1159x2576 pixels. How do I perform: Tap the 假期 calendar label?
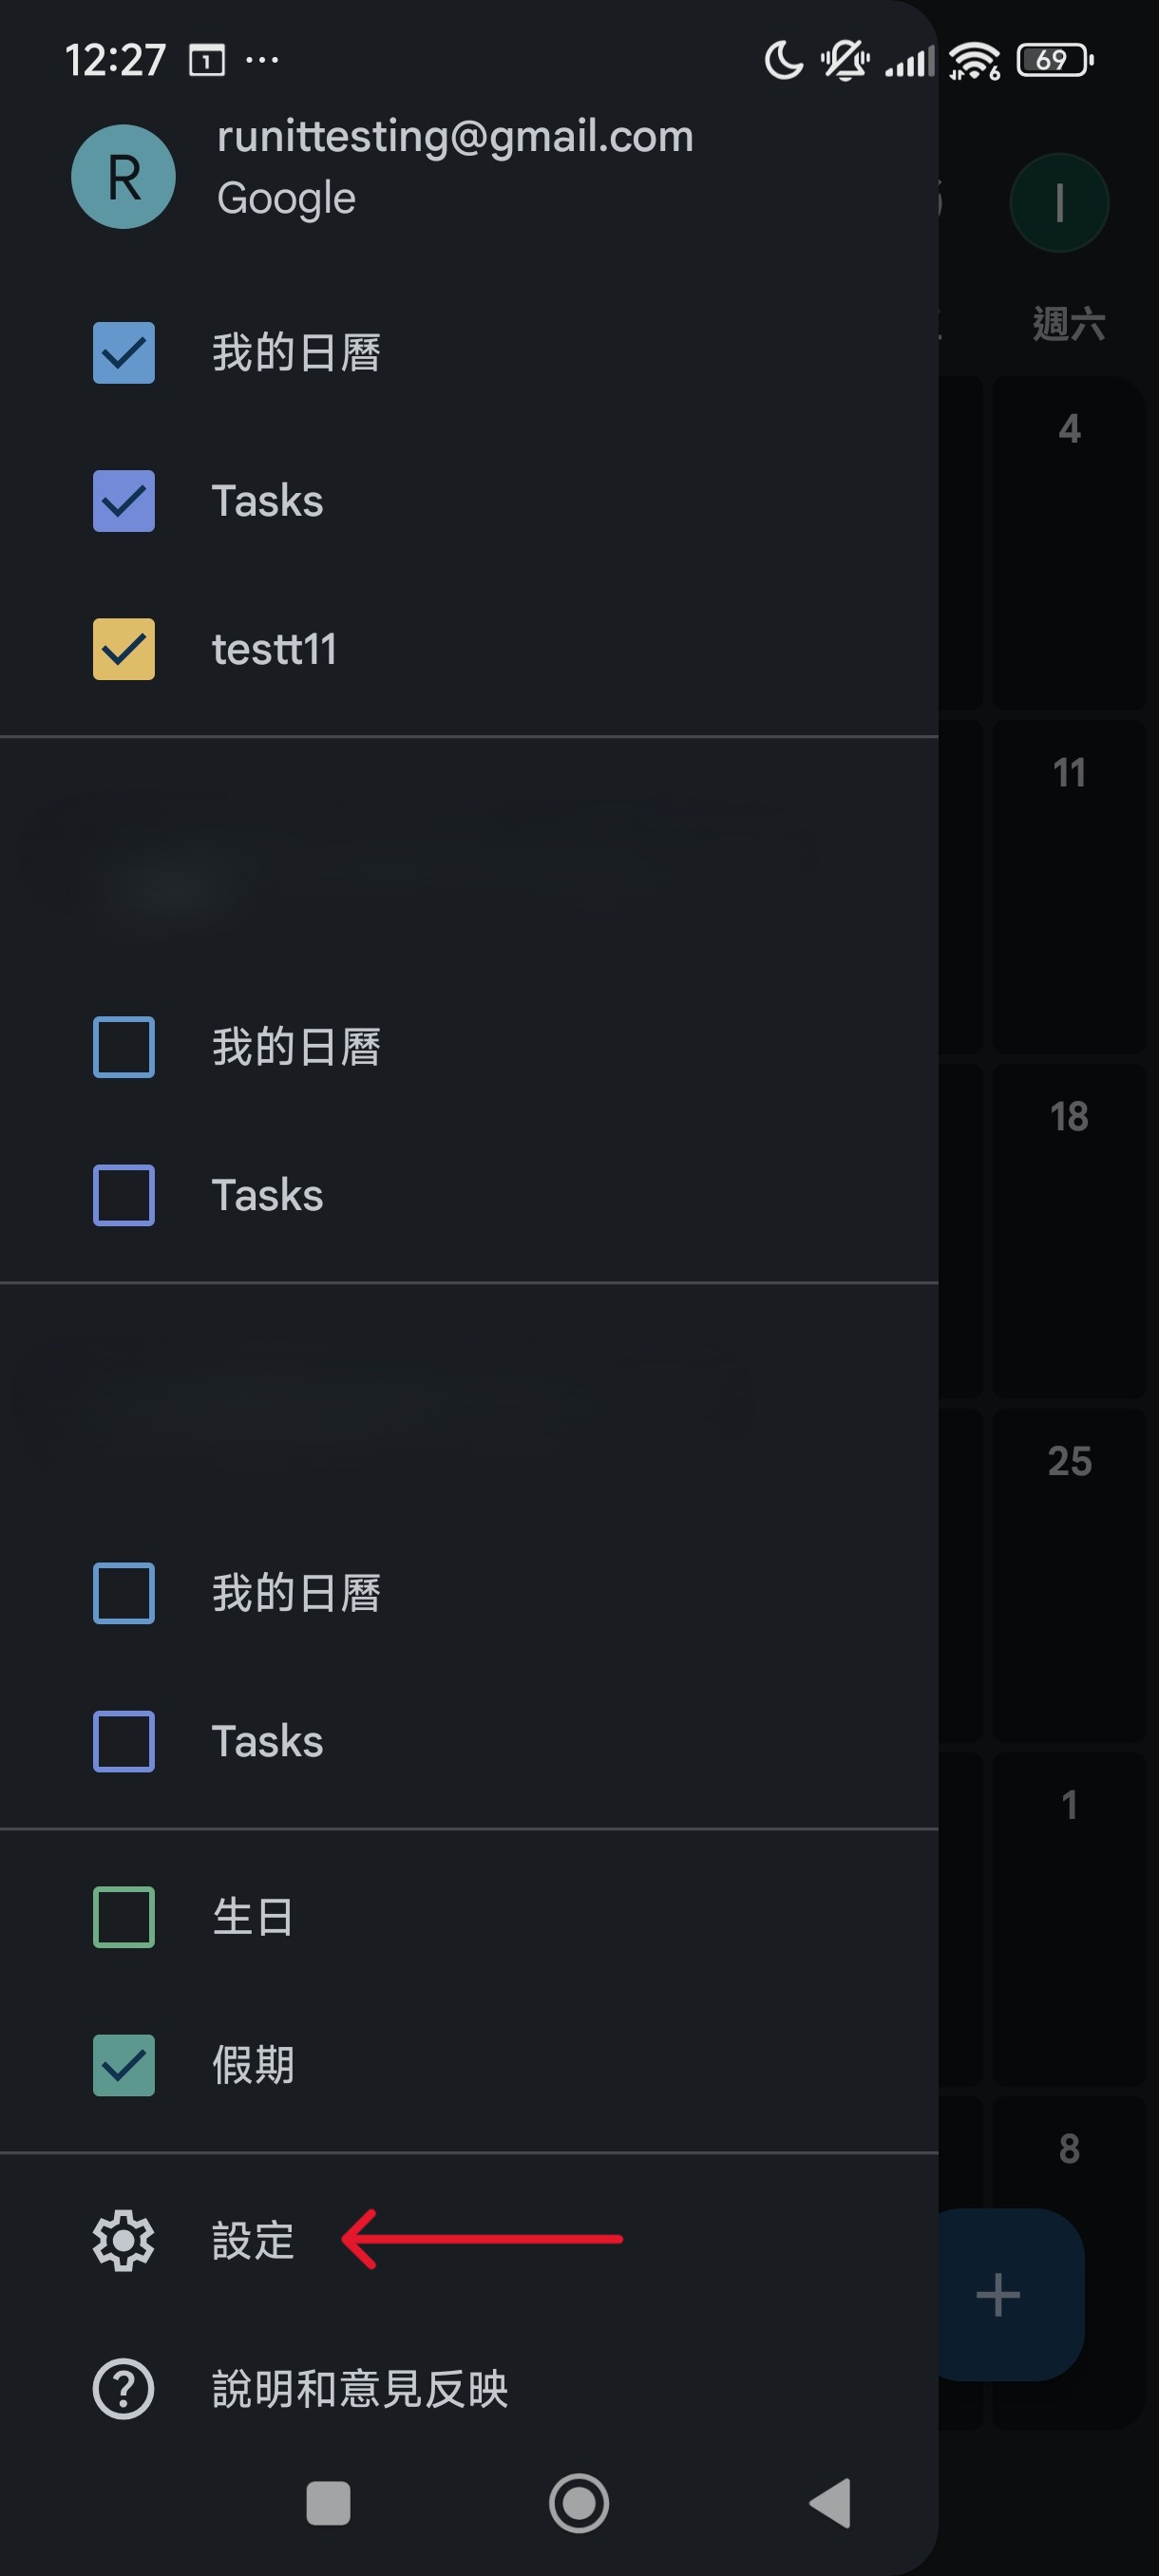(x=253, y=2065)
